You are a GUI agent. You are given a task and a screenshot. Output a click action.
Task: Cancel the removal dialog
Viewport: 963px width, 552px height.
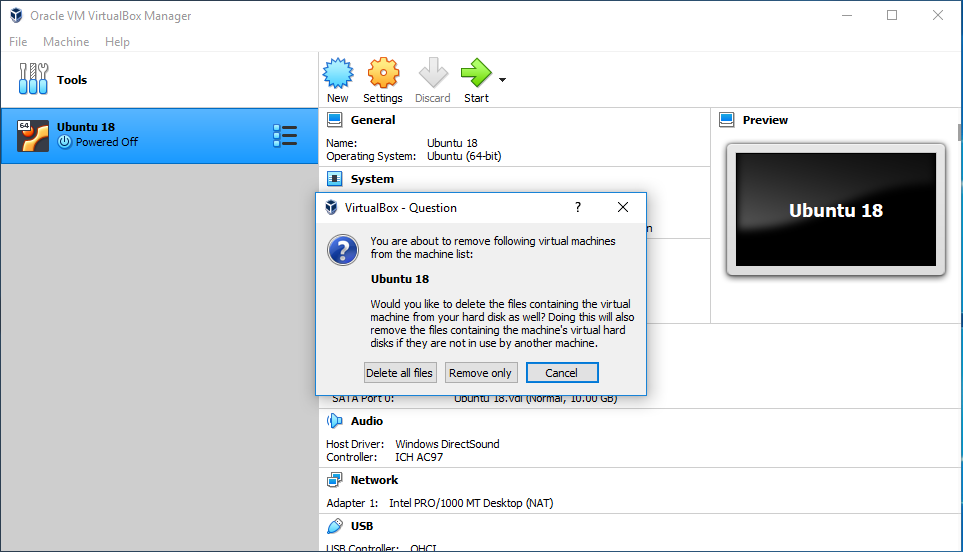(562, 373)
